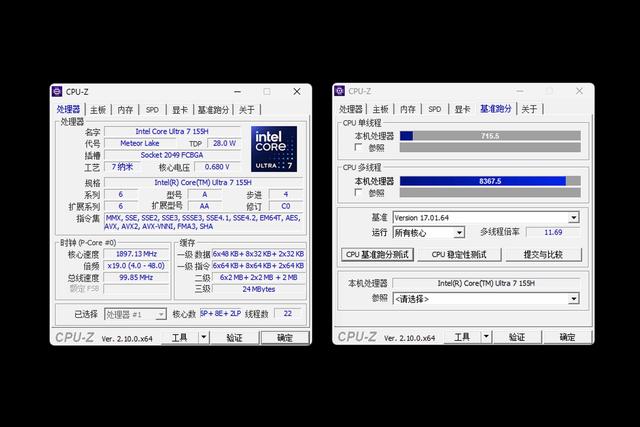Image resolution: width=640 pixels, height=427 pixels.
Task: Click CPU 基准跑分测试 button
Action: coord(377,254)
